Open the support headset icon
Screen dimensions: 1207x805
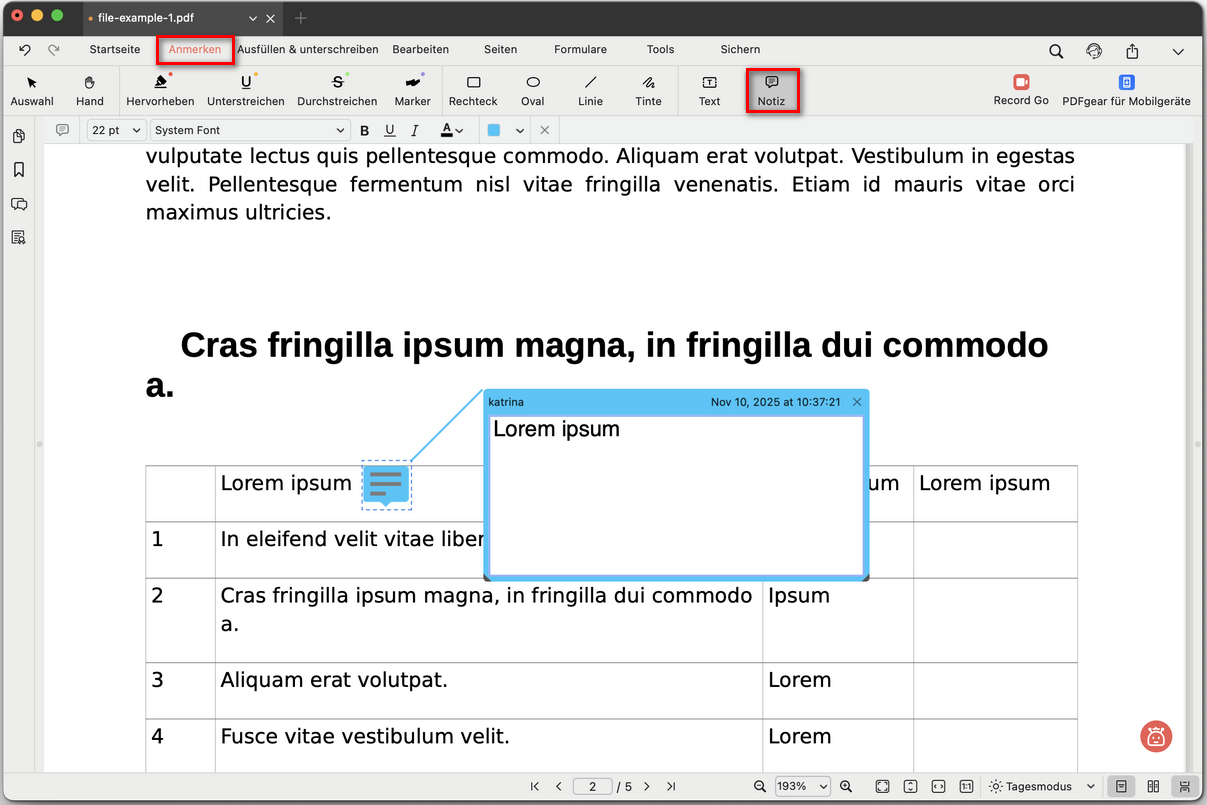coord(1094,51)
